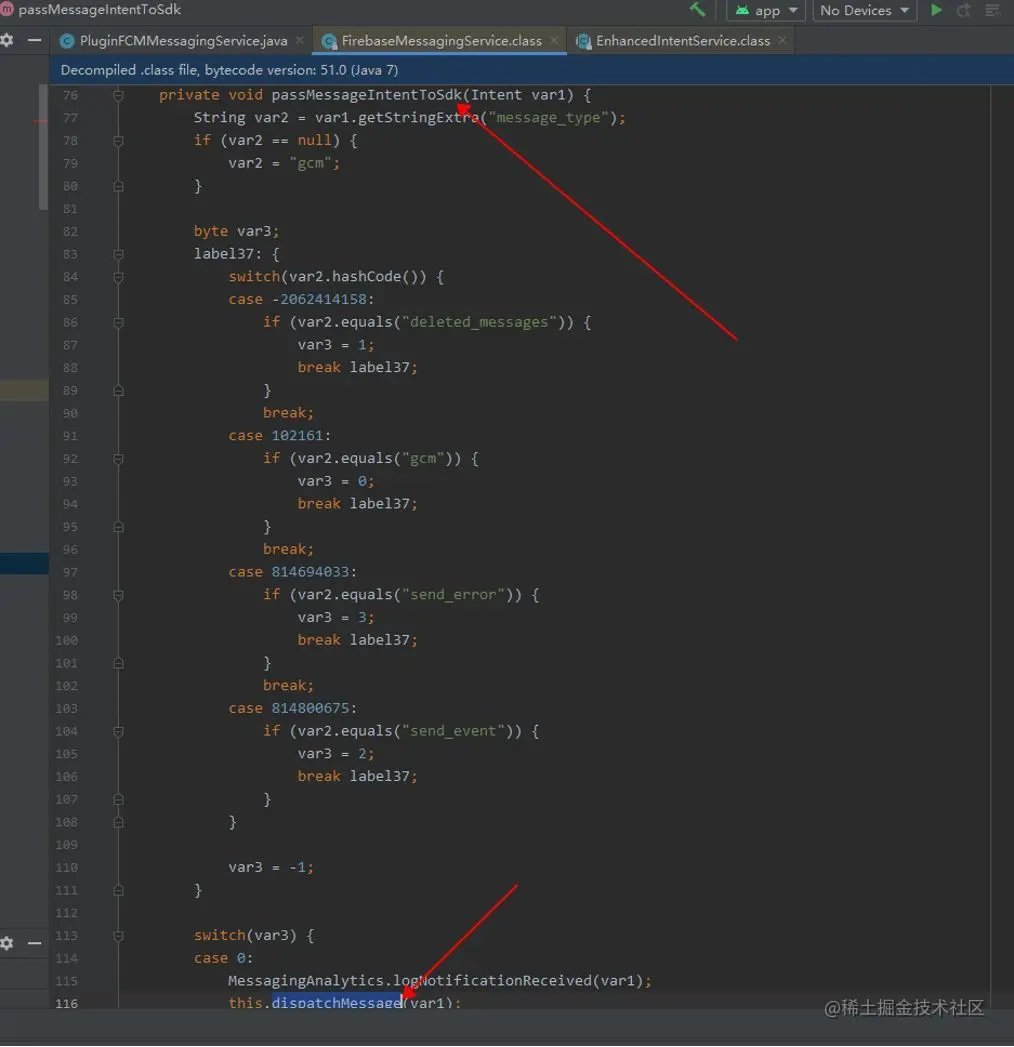Collapse the gcm if block at line 92
The height and width of the screenshot is (1047, 1014).
tap(118, 459)
